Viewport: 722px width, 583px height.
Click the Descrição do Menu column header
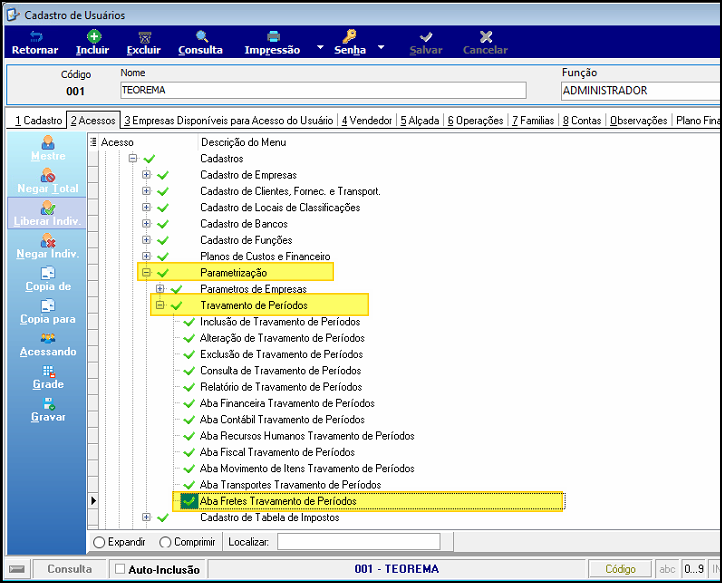(244, 142)
